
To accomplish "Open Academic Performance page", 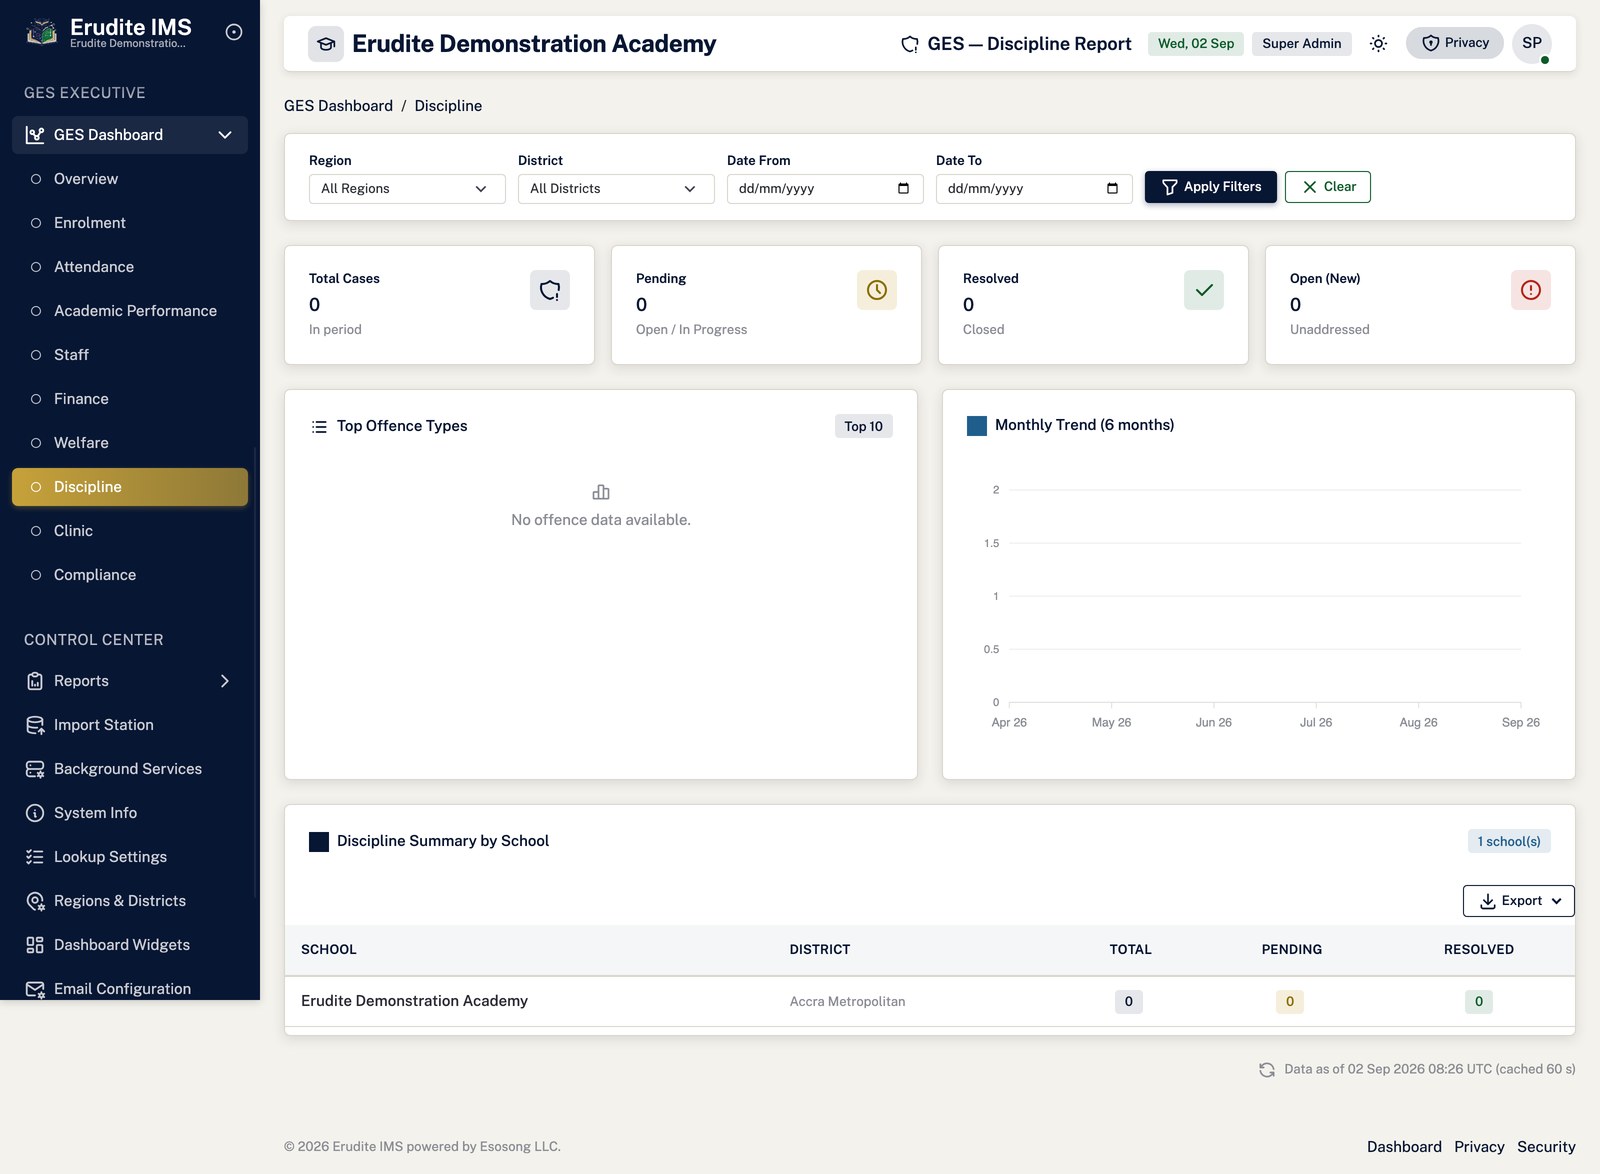I will click(x=130, y=311).
